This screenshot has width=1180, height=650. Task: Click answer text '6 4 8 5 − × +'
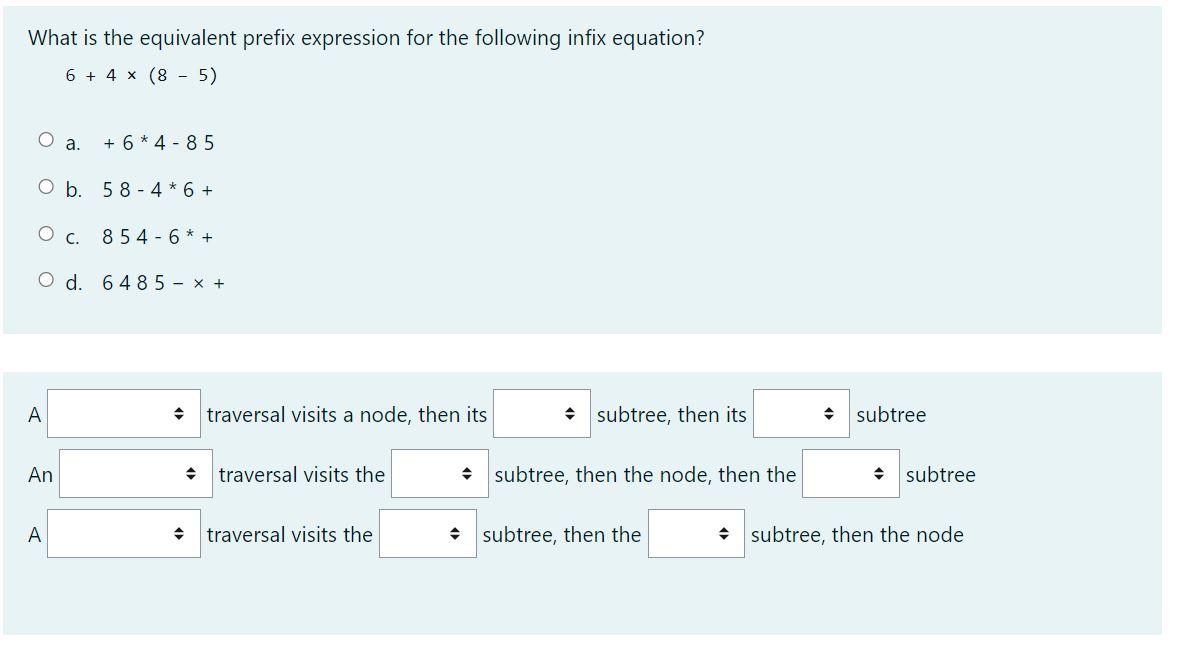click(163, 284)
